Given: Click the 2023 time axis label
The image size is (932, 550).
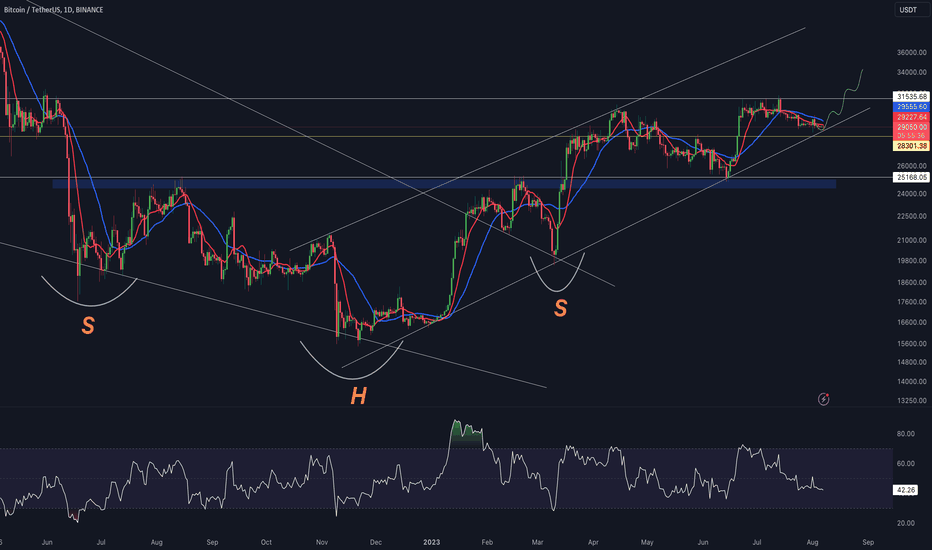Looking at the screenshot, I should [432, 542].
